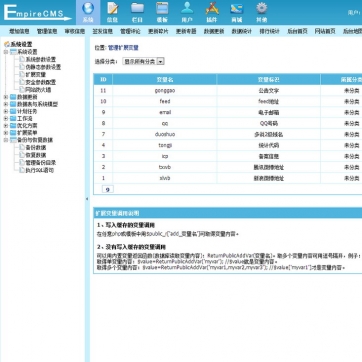Image resolution: width=362 pixels, height=362 pixels.
Task: Click folder icon beside 扩展菜单
Action: point(13,133)
